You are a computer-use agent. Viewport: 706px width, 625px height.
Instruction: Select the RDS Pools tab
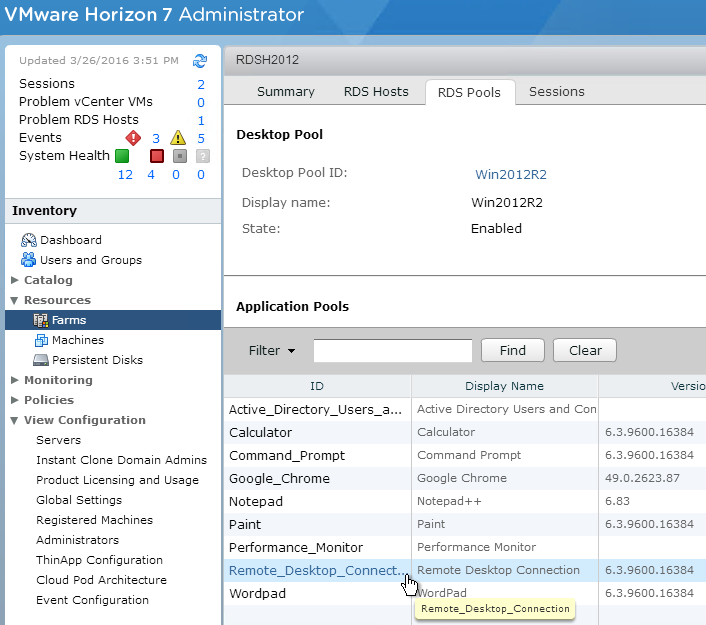tap(470, 92)
